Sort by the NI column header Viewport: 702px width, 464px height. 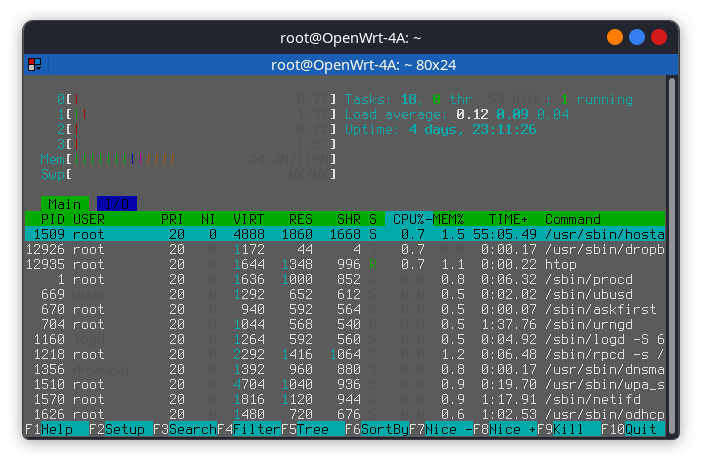coord(208,219)
